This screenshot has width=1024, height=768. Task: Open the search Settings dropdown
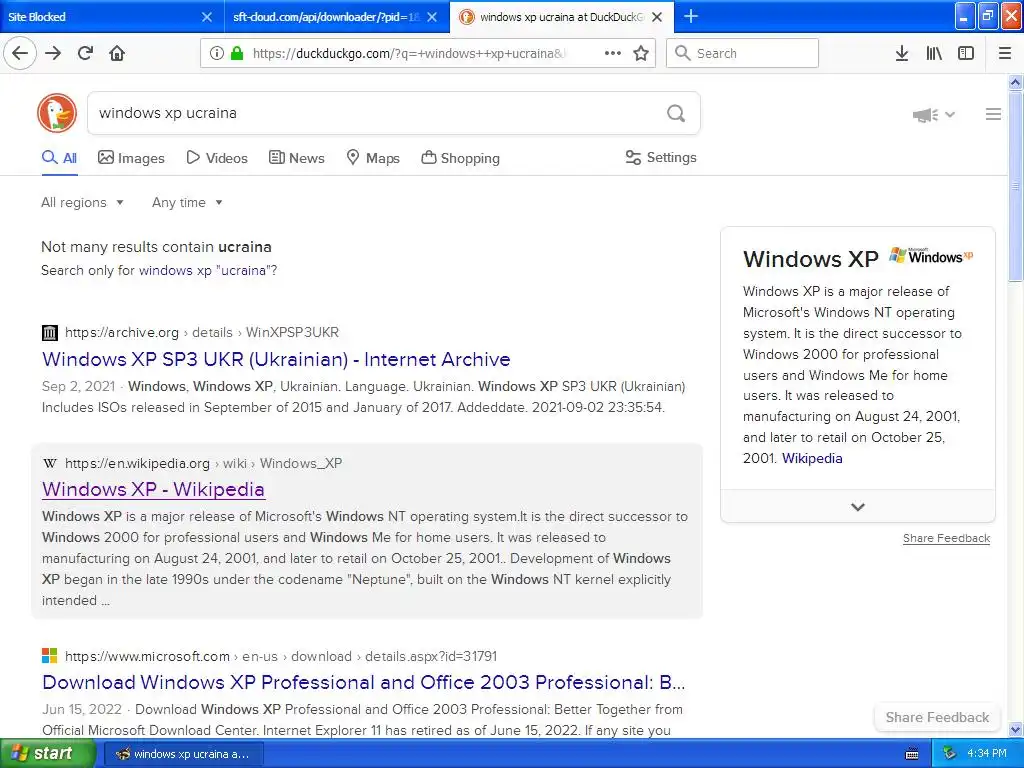(x=661, y=157)
